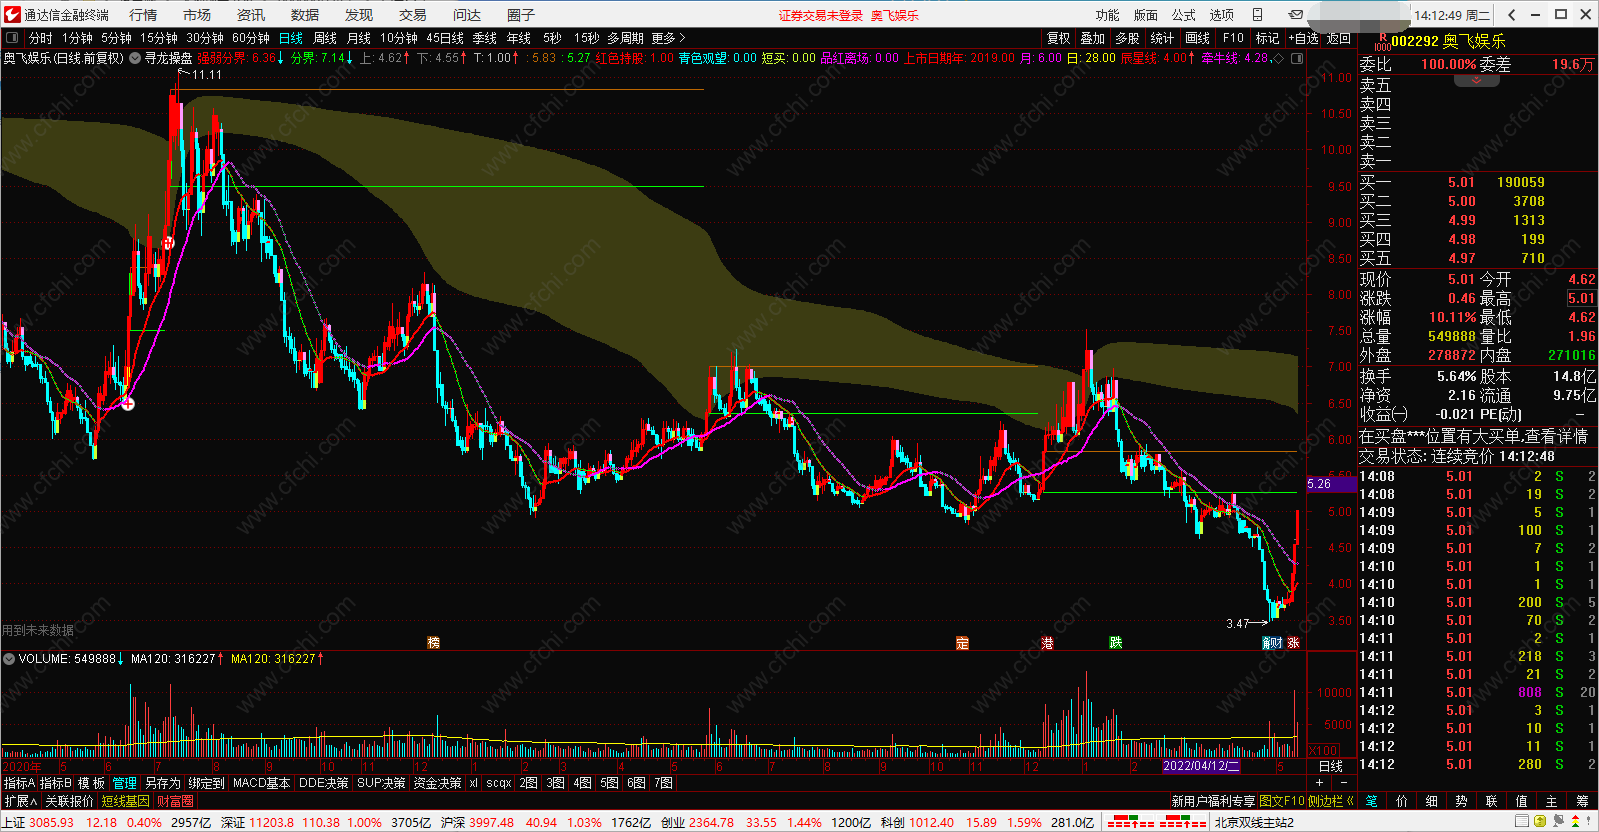Select the 日线 period
The width and height of the screenshot is (1599, 832).
coord(291,38)
